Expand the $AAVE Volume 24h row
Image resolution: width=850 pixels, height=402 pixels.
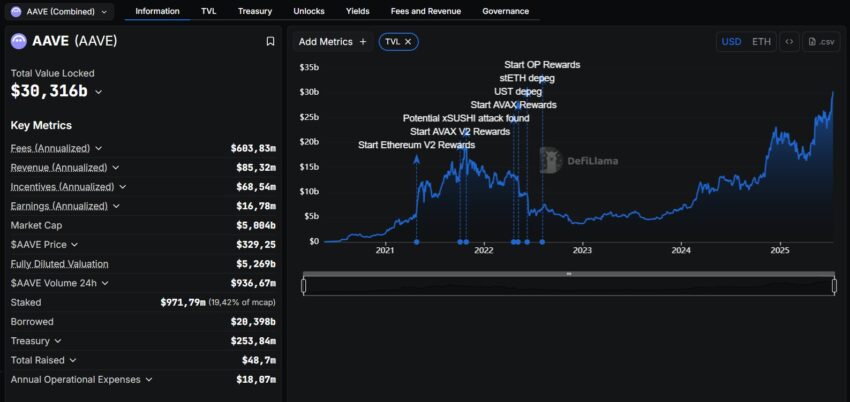click(105, 283)
